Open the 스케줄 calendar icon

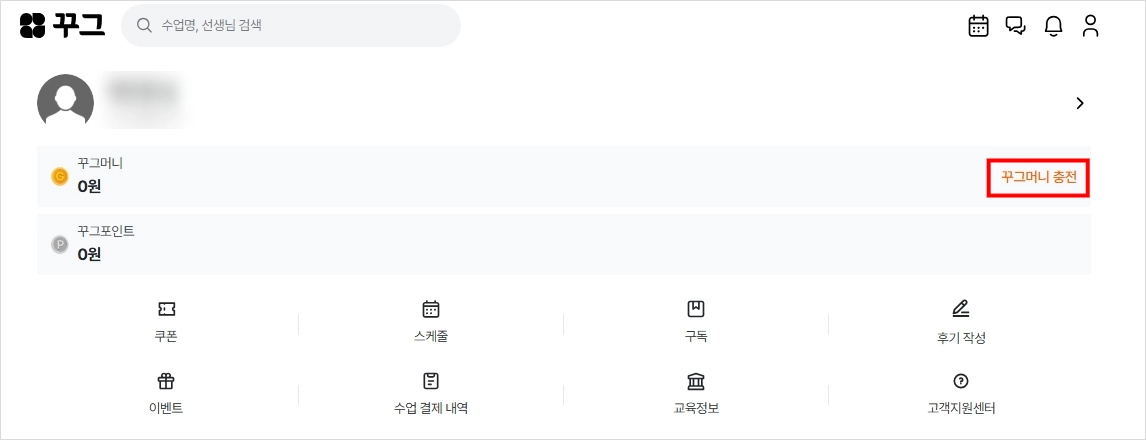[x=431, y=309]
